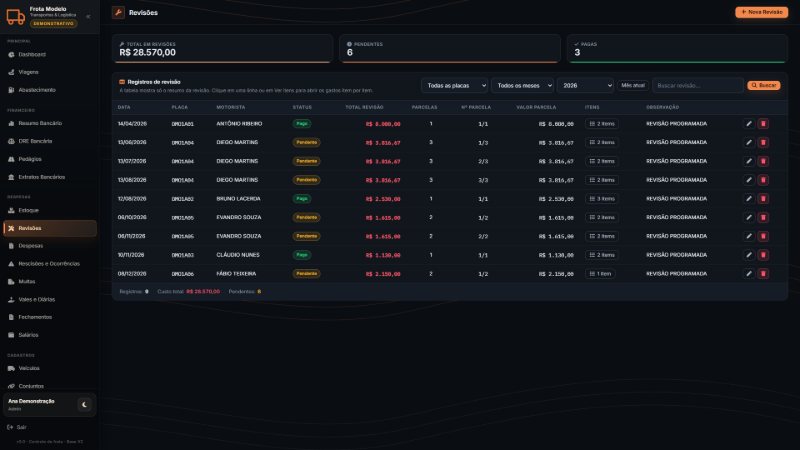Open the Todas as placas dropdown
The width and height of the screenshot is (800, 450).
pyautogui.click(x=455, y=86)
